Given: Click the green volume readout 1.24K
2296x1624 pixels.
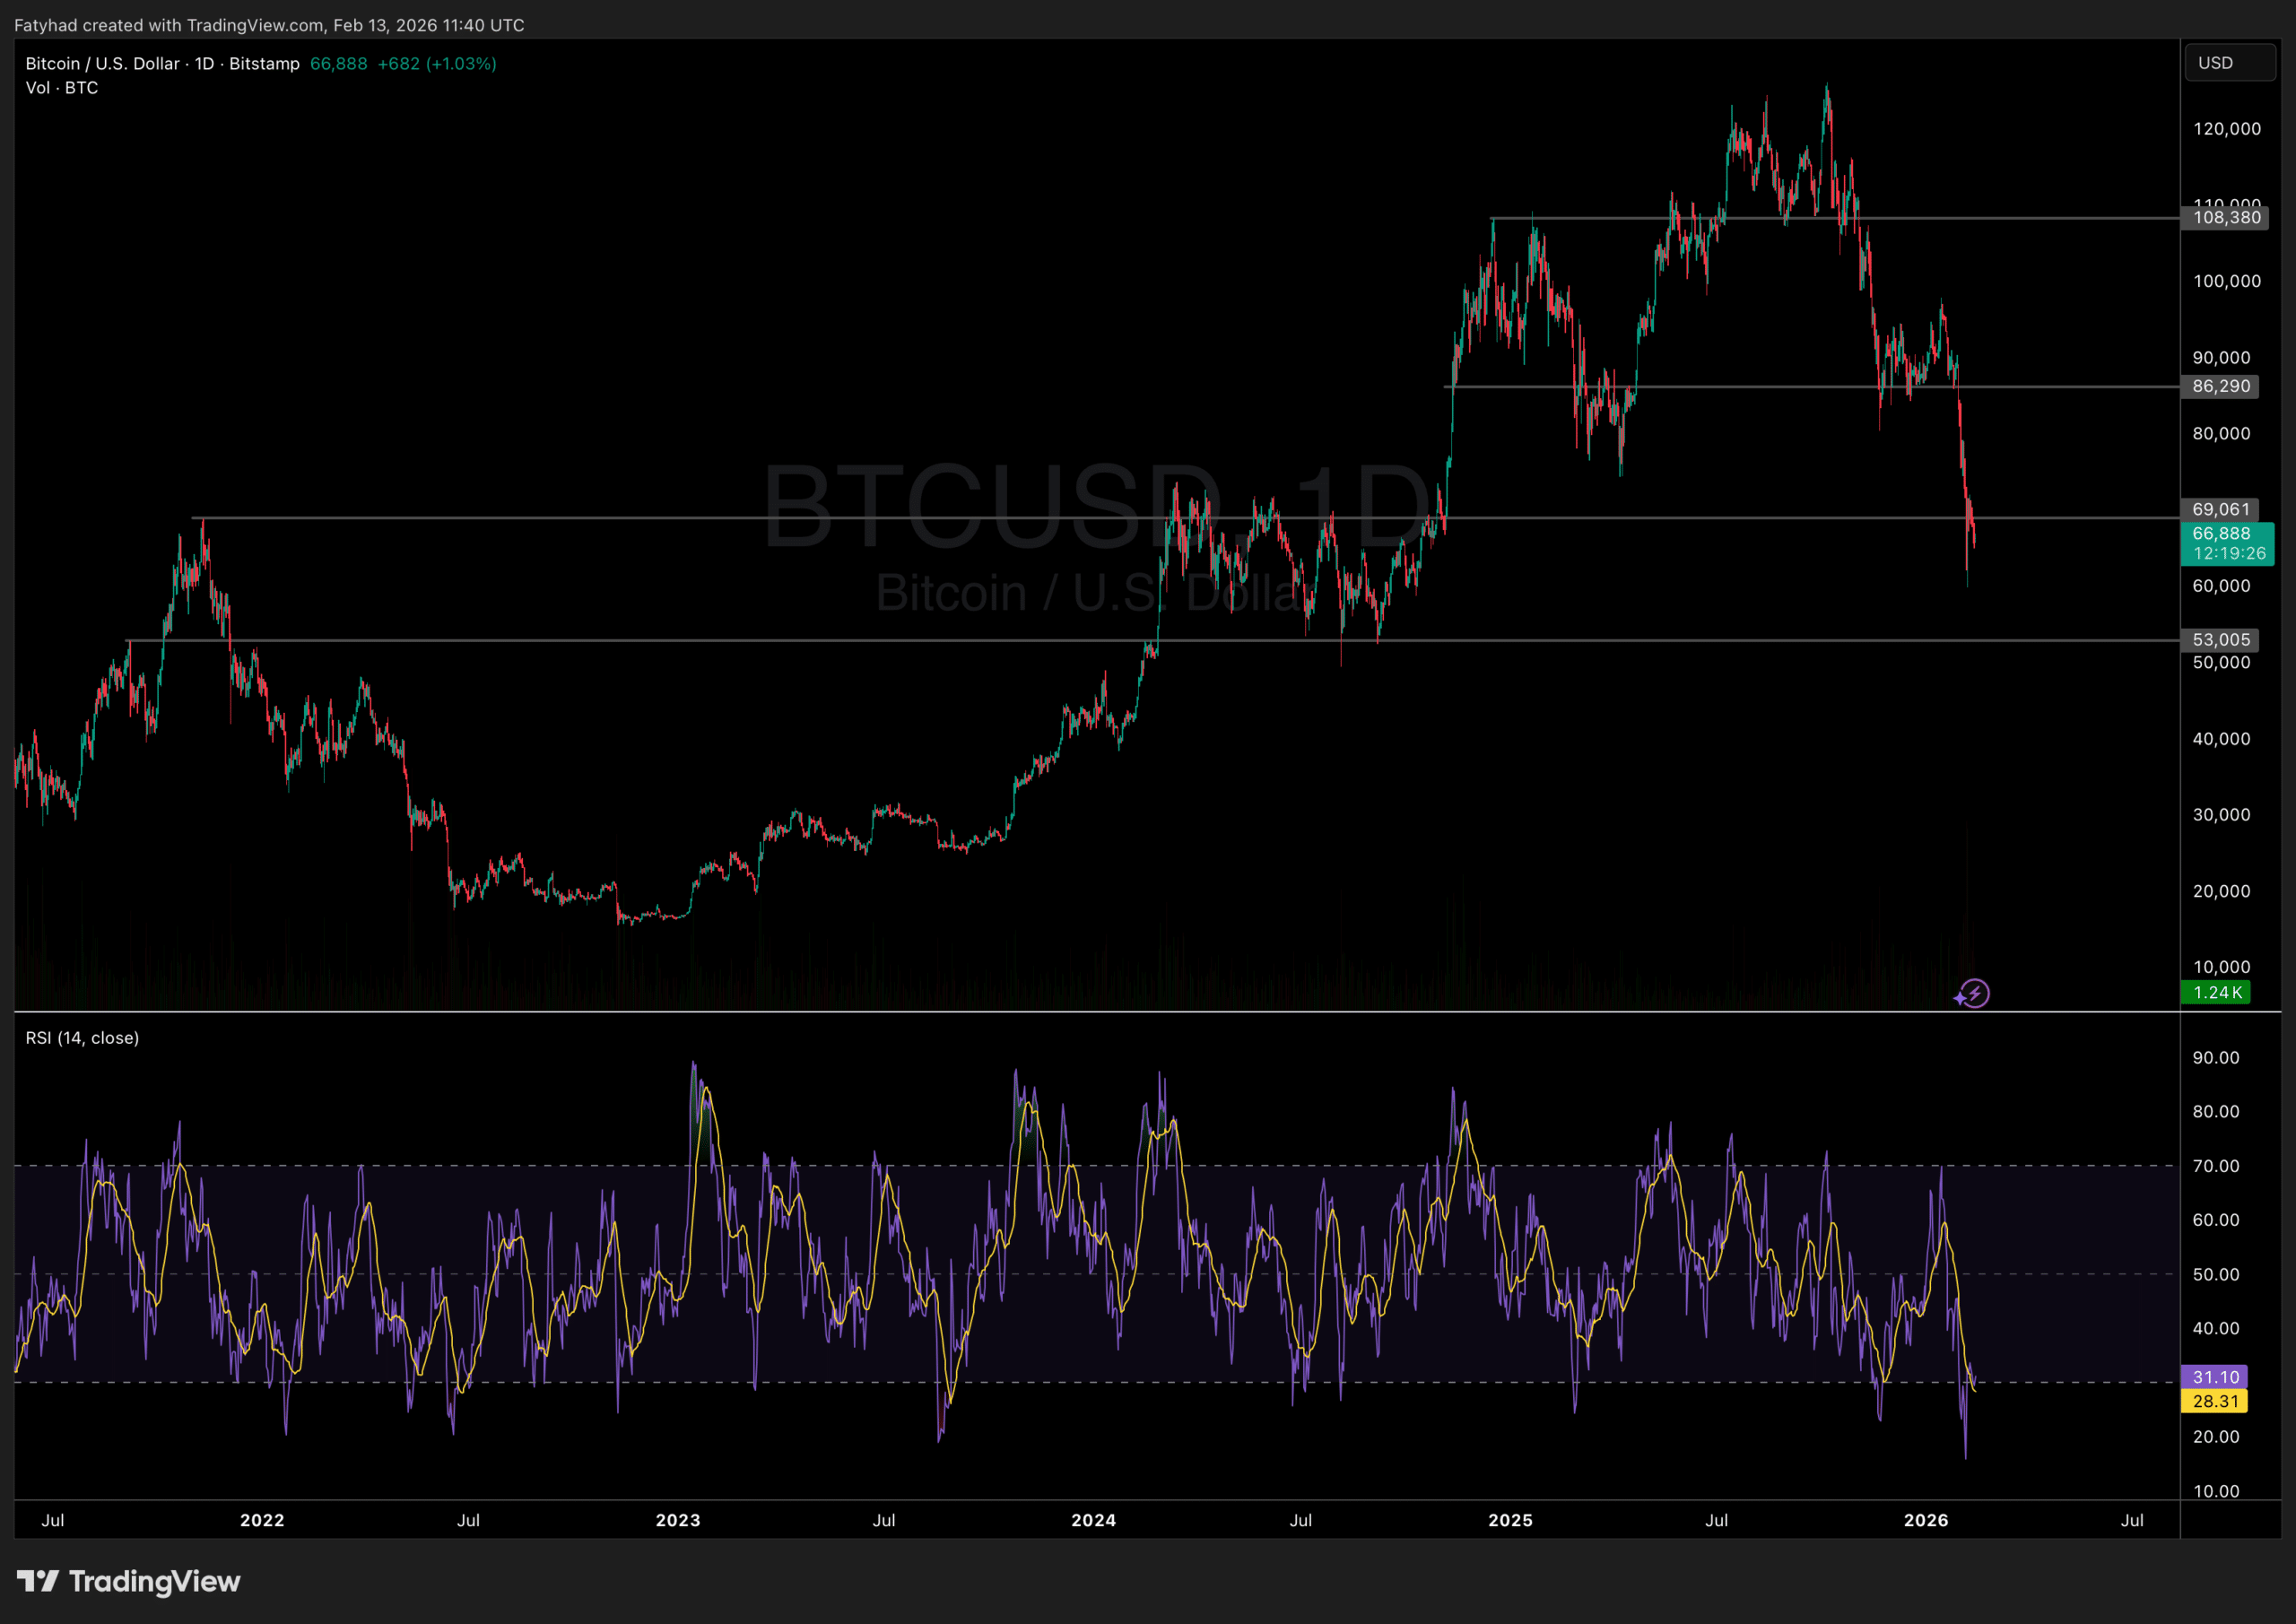Looking at the screenshot, I should pos(2217,992).
